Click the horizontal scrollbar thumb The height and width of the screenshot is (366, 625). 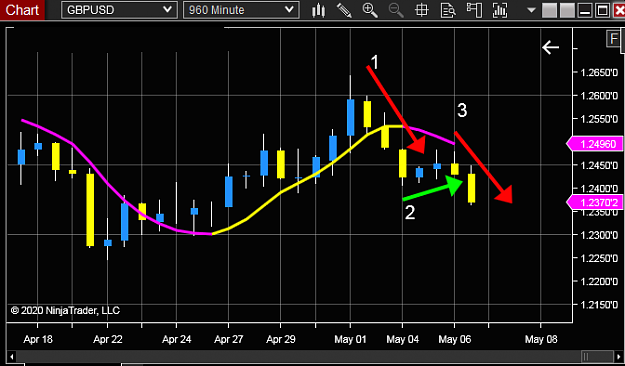point(597,356)
